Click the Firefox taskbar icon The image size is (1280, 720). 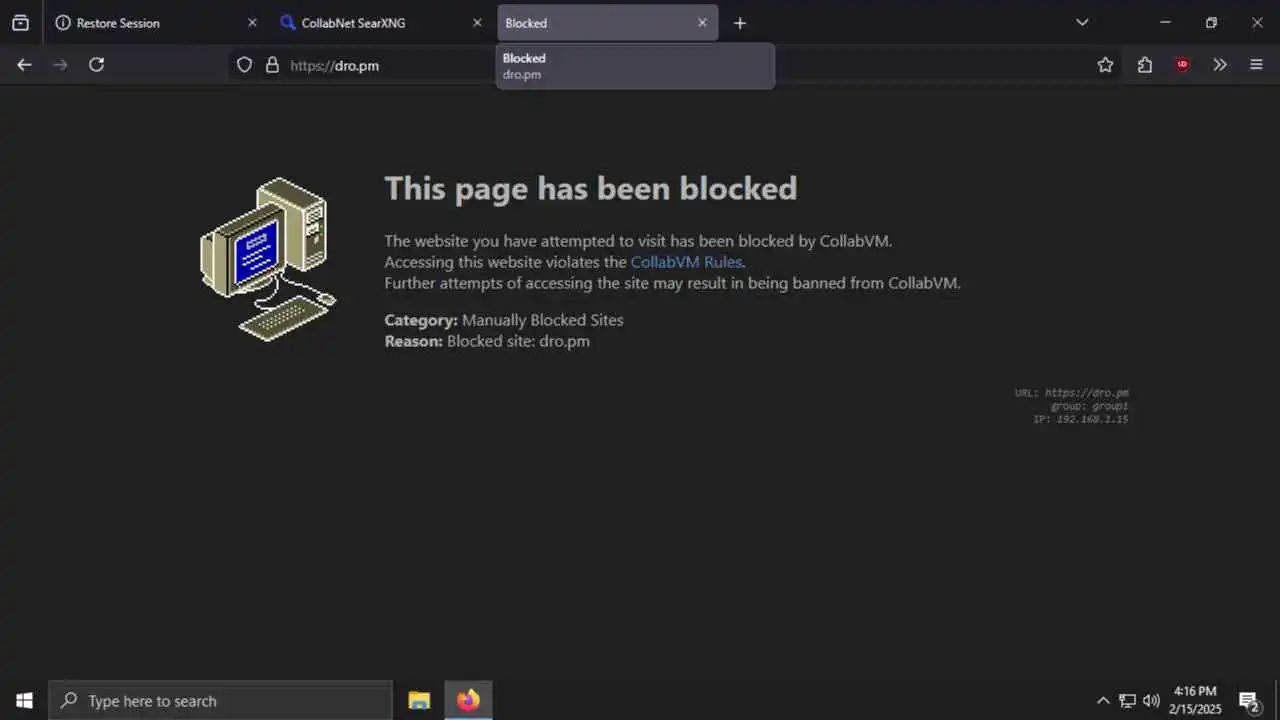pyautogui.click(x=468, y=700)
